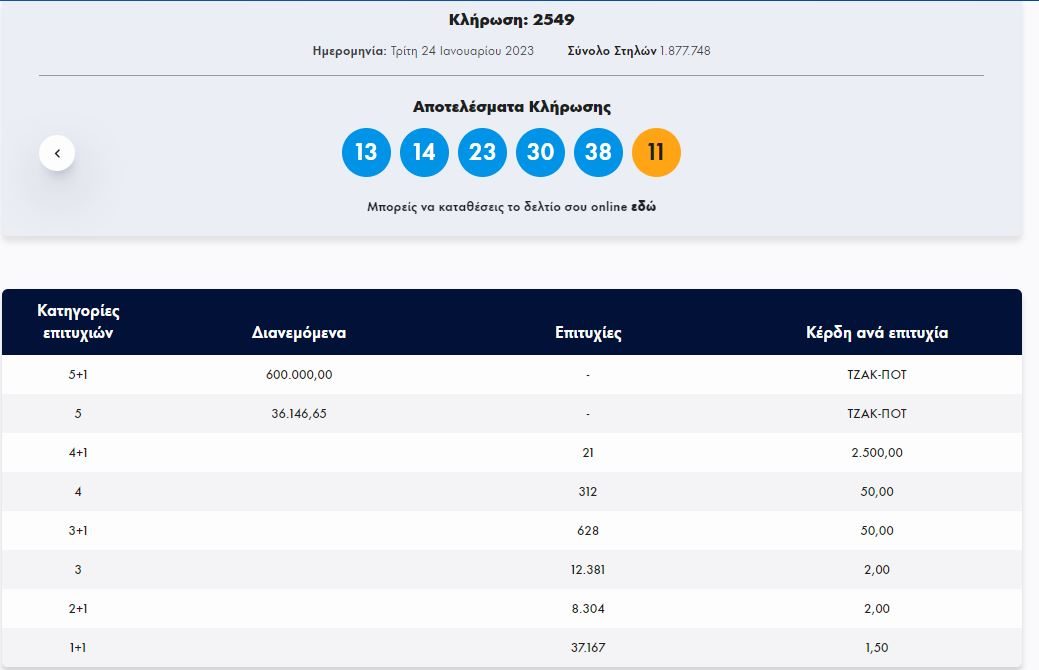Click the Επιτυχίες column header
This screenshot has width=1039, height=670.
587,332
